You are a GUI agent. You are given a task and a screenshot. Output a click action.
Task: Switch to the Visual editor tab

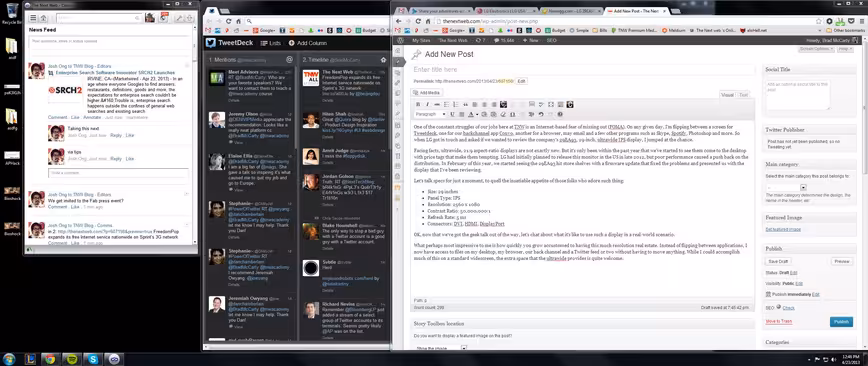click(x=726, y=95)
